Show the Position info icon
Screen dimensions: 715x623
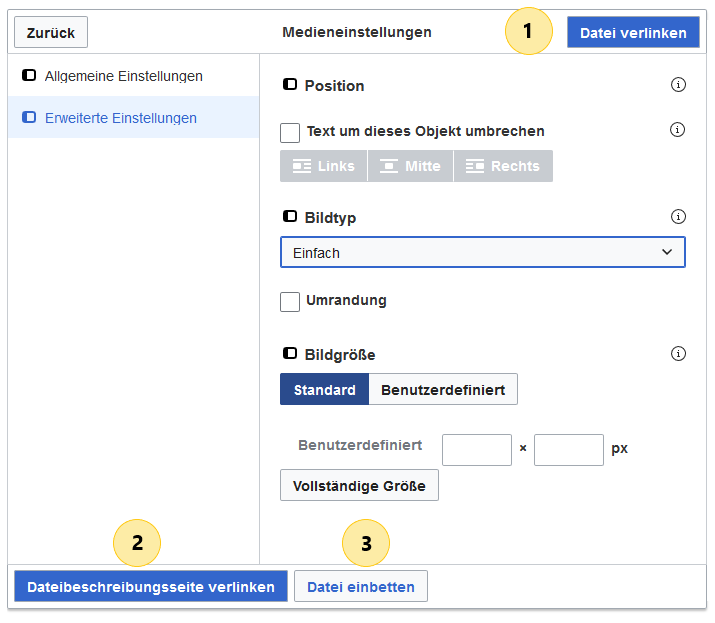click(x=678, y=84)
